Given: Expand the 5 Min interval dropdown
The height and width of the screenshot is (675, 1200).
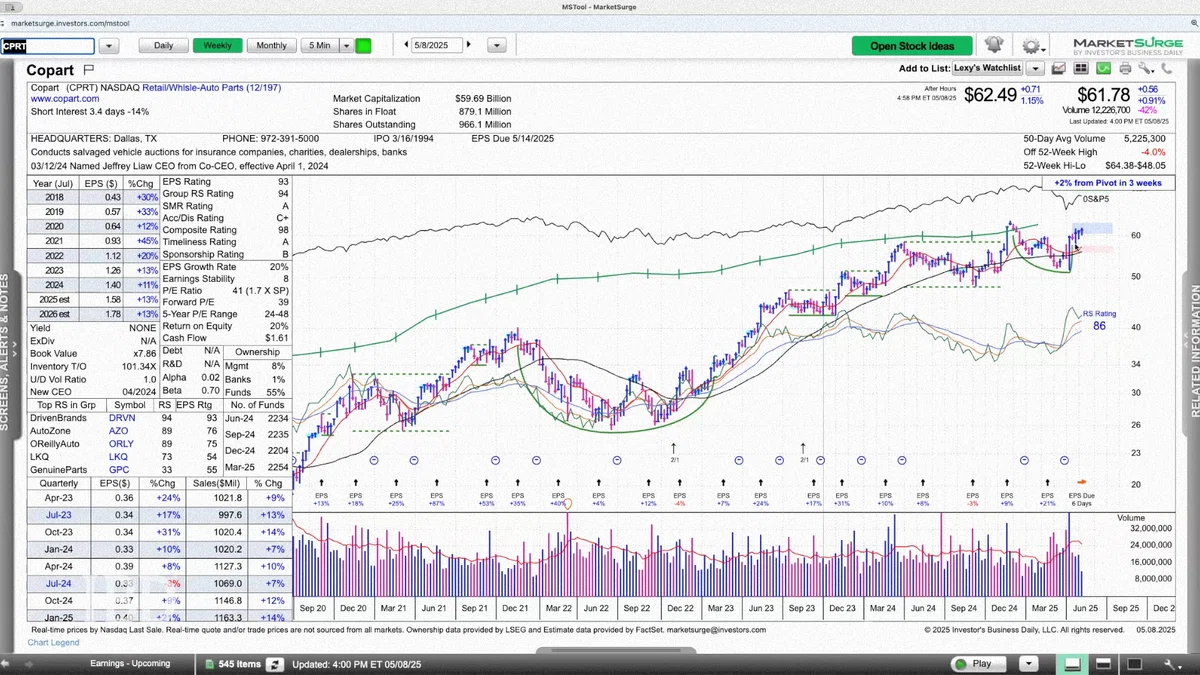Looking at the screenshot, I should (x=346, y=46).
